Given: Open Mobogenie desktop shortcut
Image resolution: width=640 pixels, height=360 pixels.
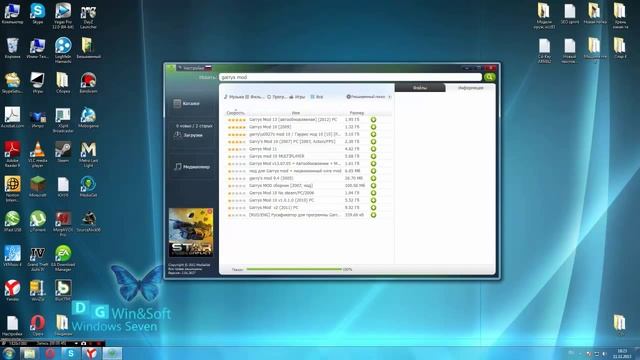Looking at the screenshot, I should [x=88, y=118].
